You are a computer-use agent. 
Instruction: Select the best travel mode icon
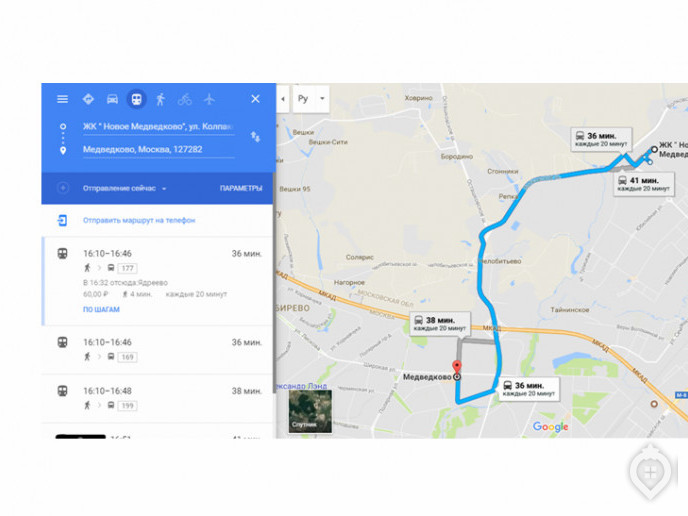pos(88,99)
